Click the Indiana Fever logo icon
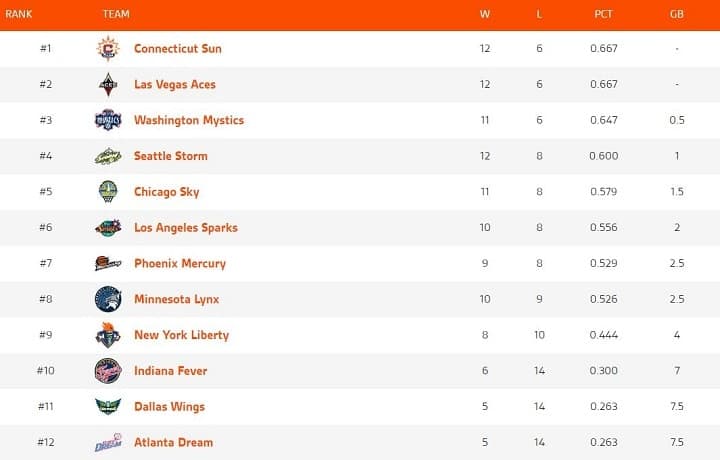The height and width of the screenshot is (460, 720). coord(108,371)
